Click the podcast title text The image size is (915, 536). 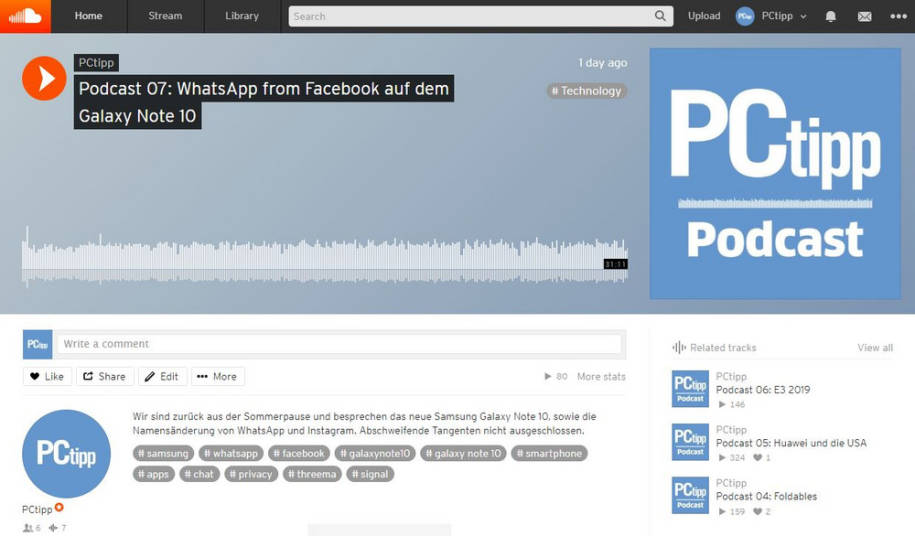[264, 102]
